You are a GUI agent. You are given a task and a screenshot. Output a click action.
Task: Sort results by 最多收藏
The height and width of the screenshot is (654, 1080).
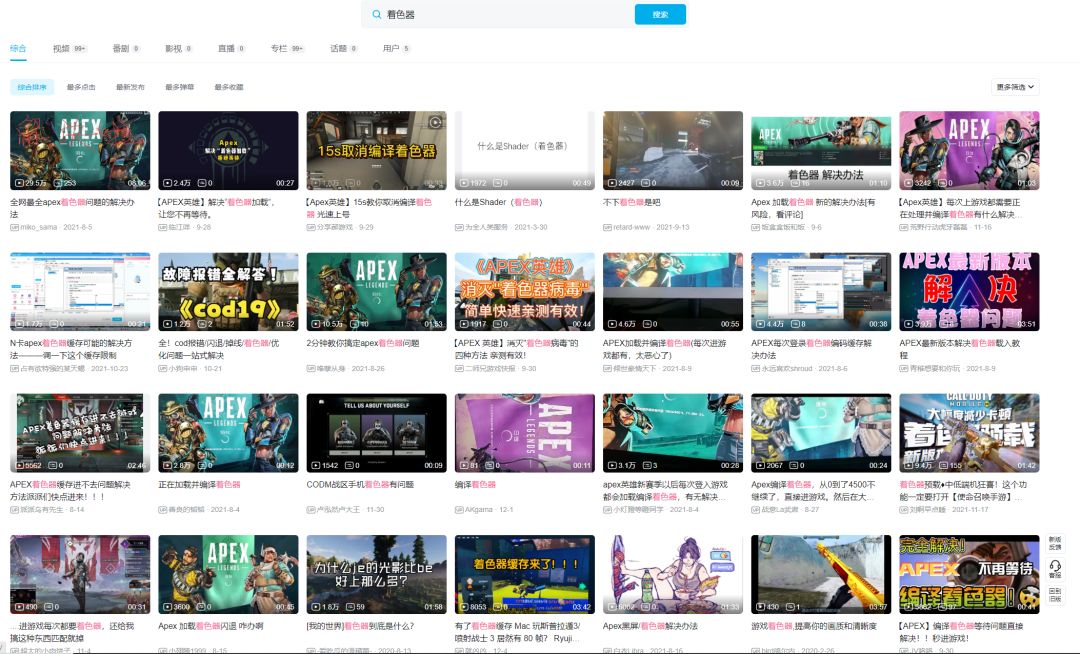[229, 87]
